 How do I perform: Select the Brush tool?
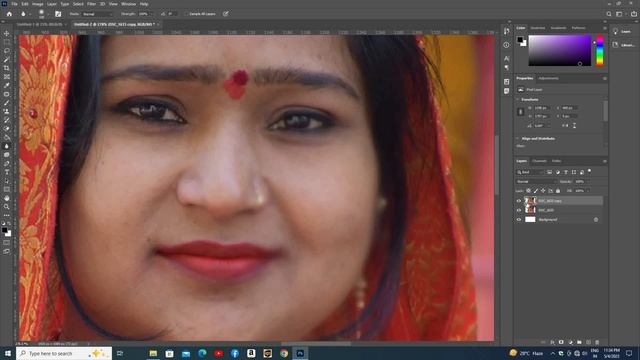point(7,102)
